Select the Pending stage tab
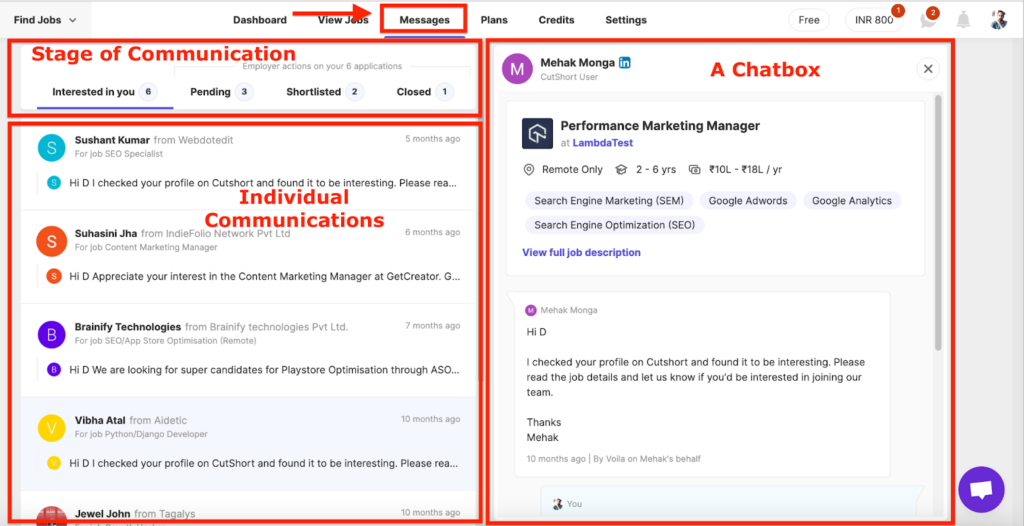This screenshot has height=526, width=1024. click(x=222, y=92)
